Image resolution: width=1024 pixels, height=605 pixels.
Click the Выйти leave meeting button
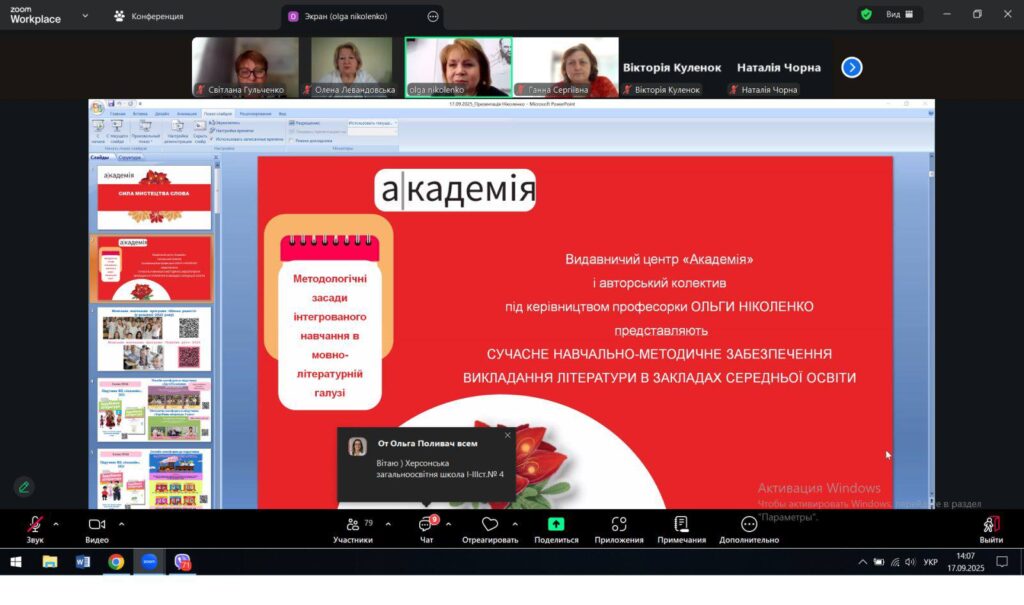coord(991,525)
